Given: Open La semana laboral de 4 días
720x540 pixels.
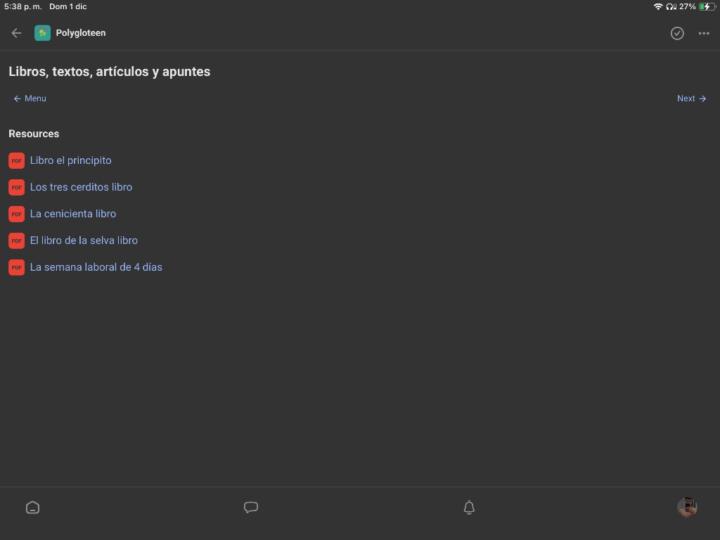Looking at the screenshot, I should [96, 267].
